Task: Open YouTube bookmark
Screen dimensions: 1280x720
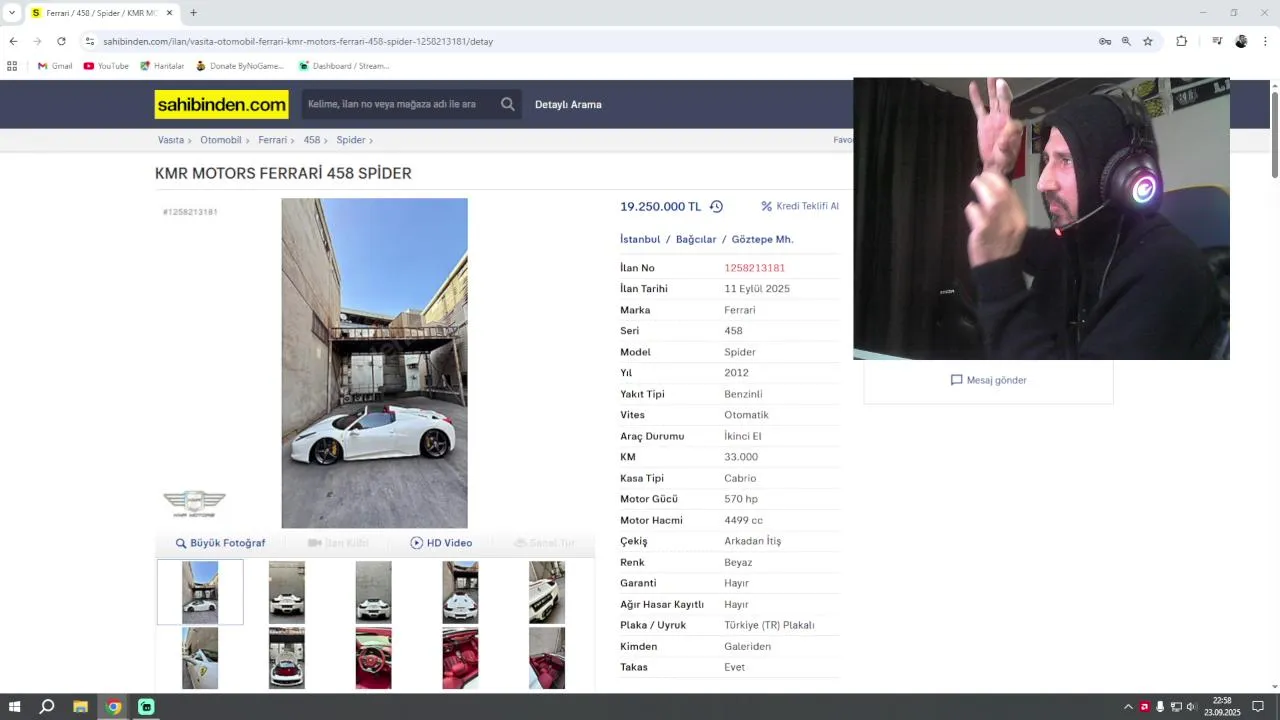Action: point(106,66)
